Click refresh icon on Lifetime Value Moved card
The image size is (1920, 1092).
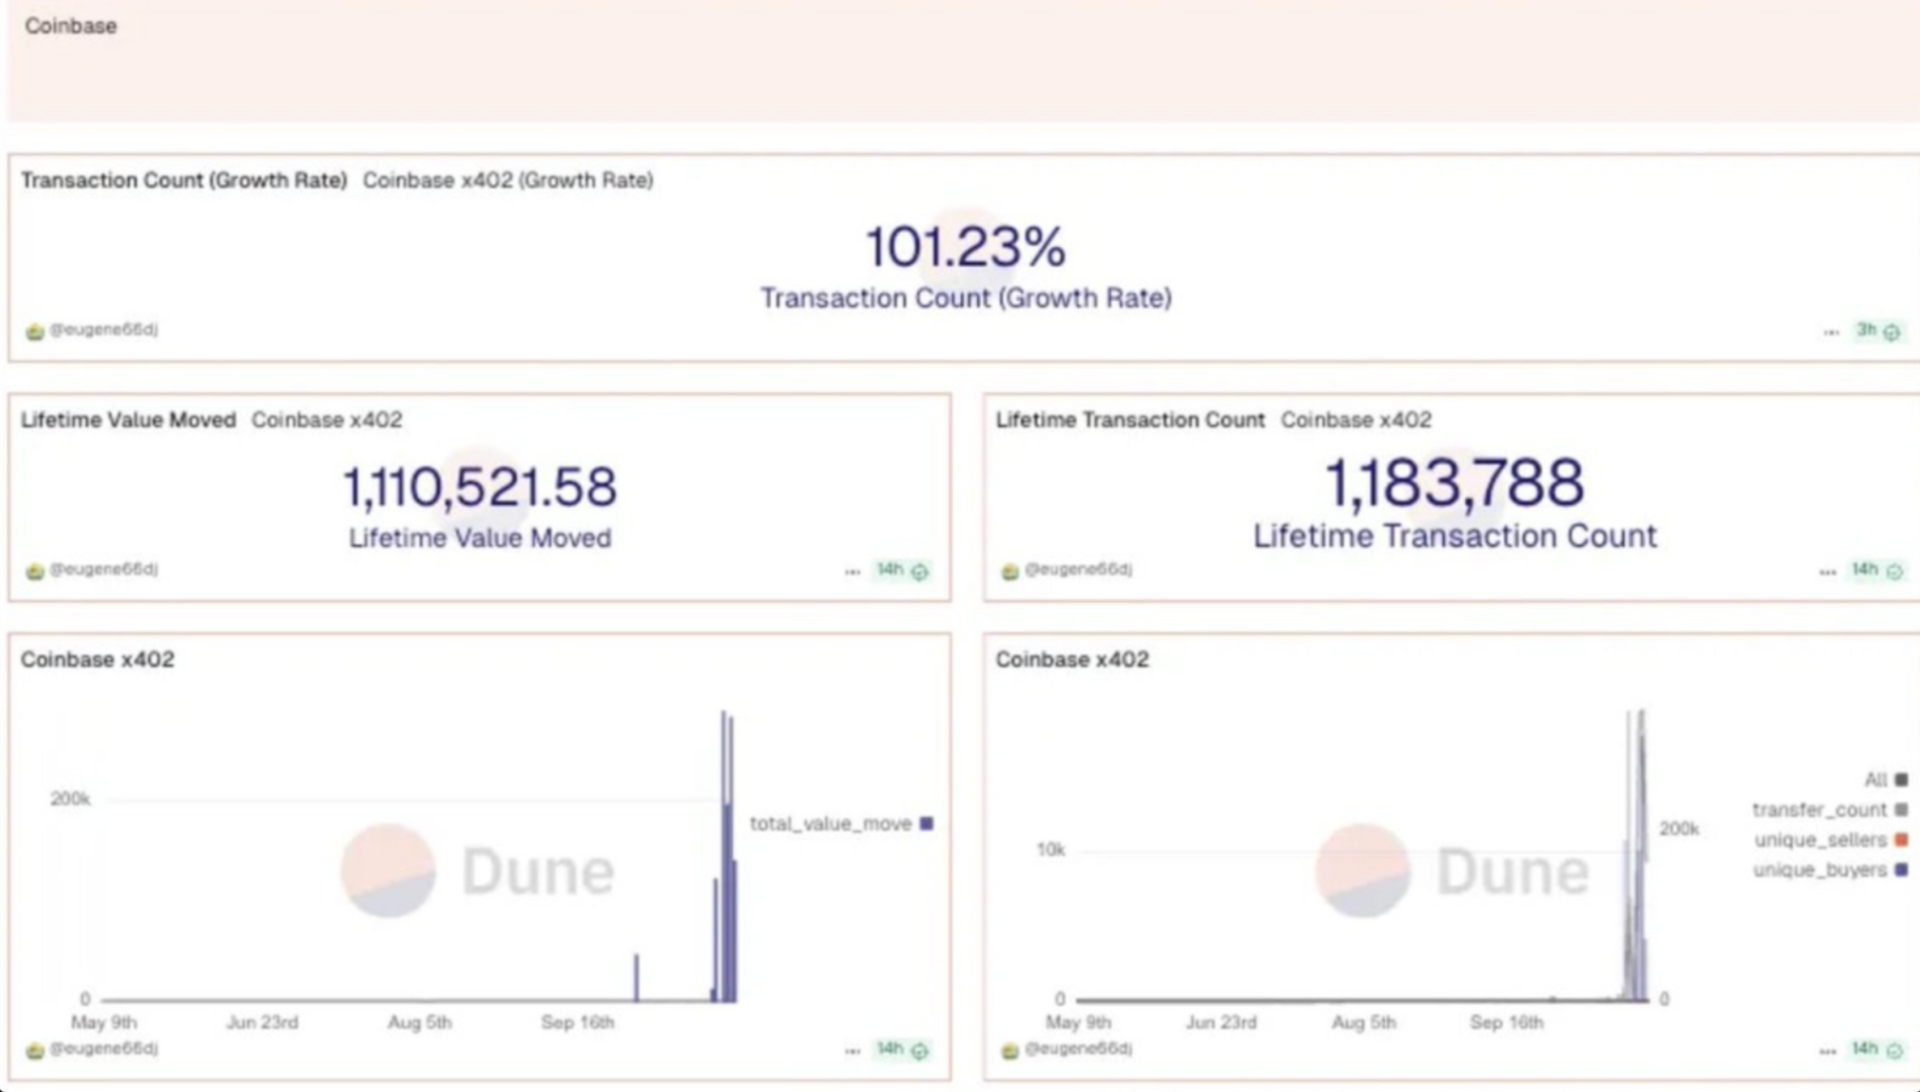(920, 572)
